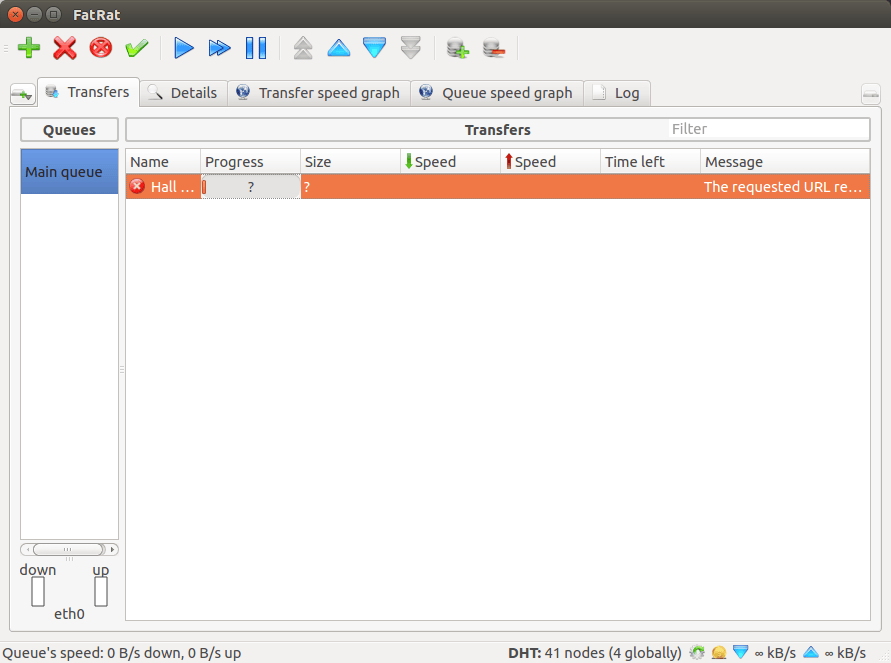Move transfer down one position
Image resolution: width=891 pixels, height=663 pixels.
pyautogui.click(x=374, y=48)
